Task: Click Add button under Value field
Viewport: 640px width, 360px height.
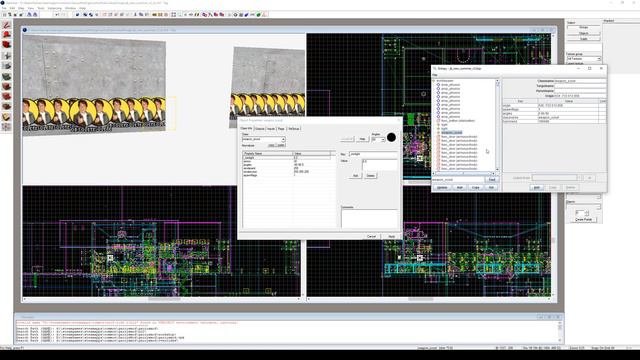Action: coord(355,176)
